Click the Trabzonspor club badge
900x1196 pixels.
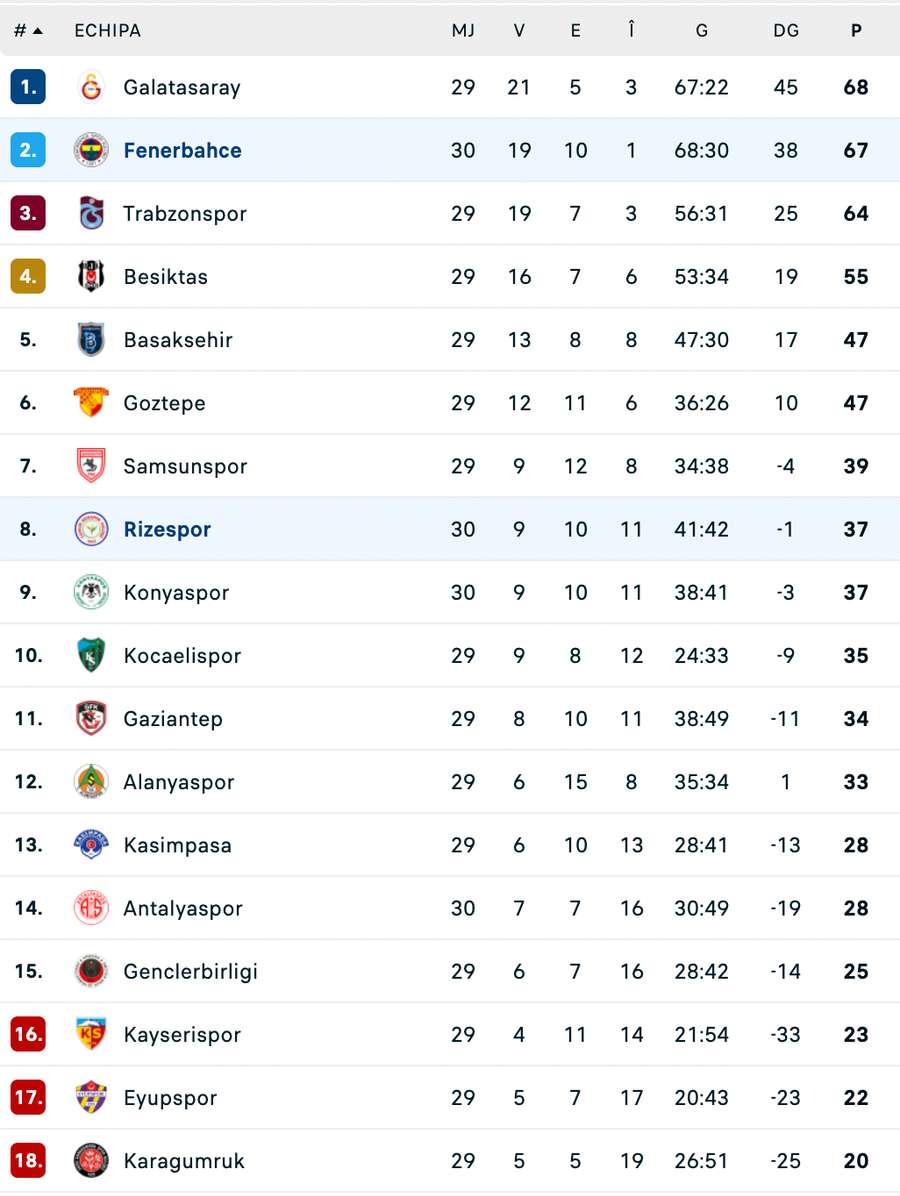pos(91,213)
